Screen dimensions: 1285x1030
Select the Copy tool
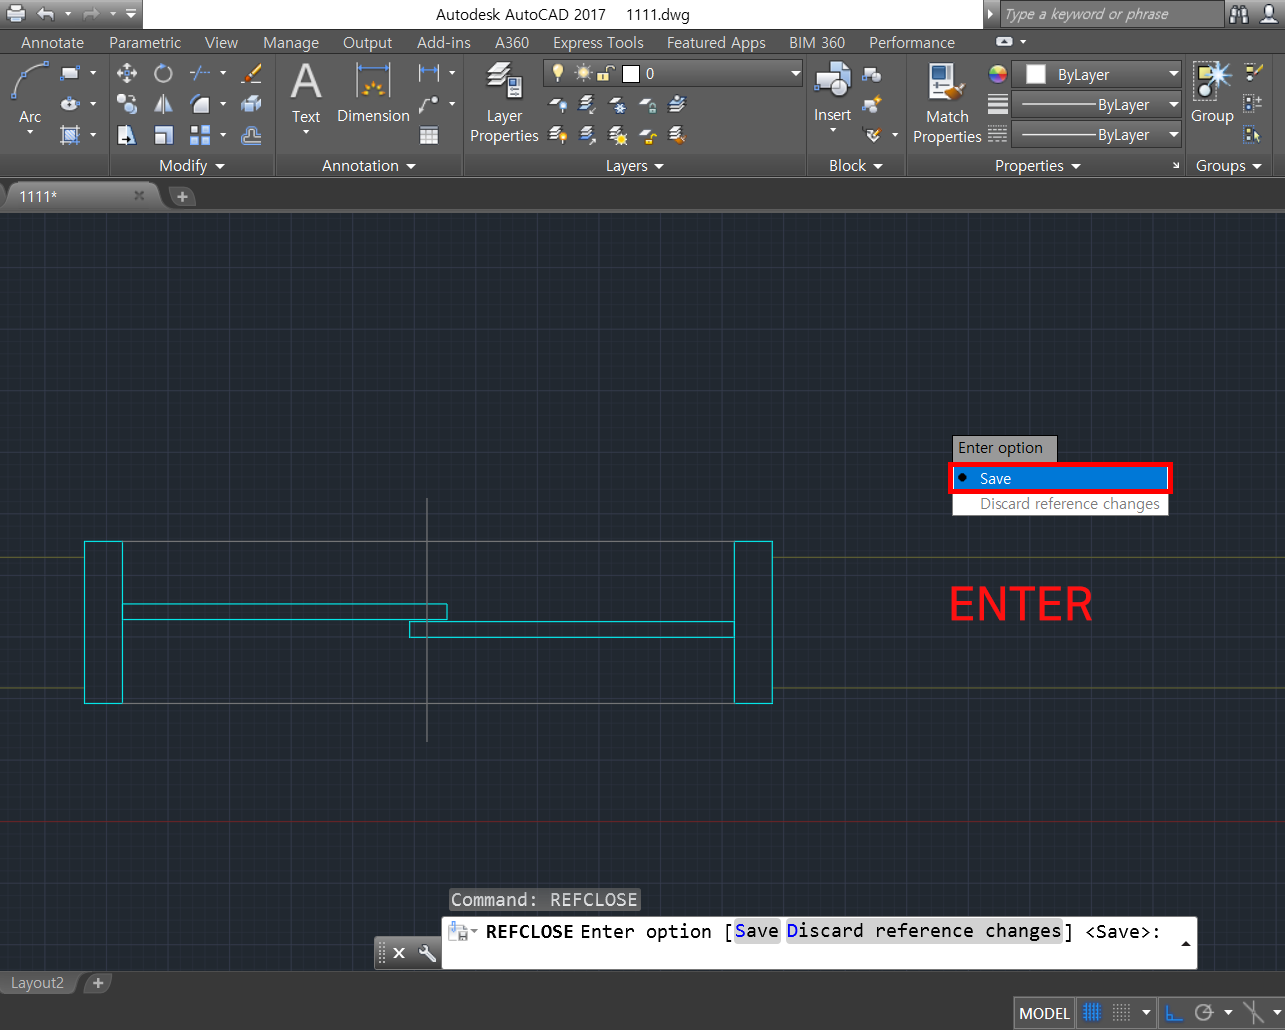point(127,104)
